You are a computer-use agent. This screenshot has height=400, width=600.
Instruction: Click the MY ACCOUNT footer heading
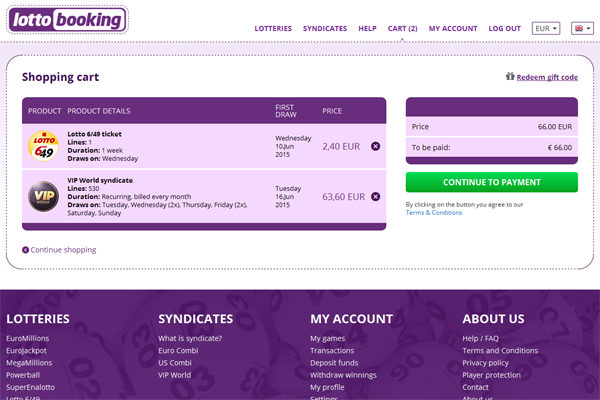(x=352, y=319)
